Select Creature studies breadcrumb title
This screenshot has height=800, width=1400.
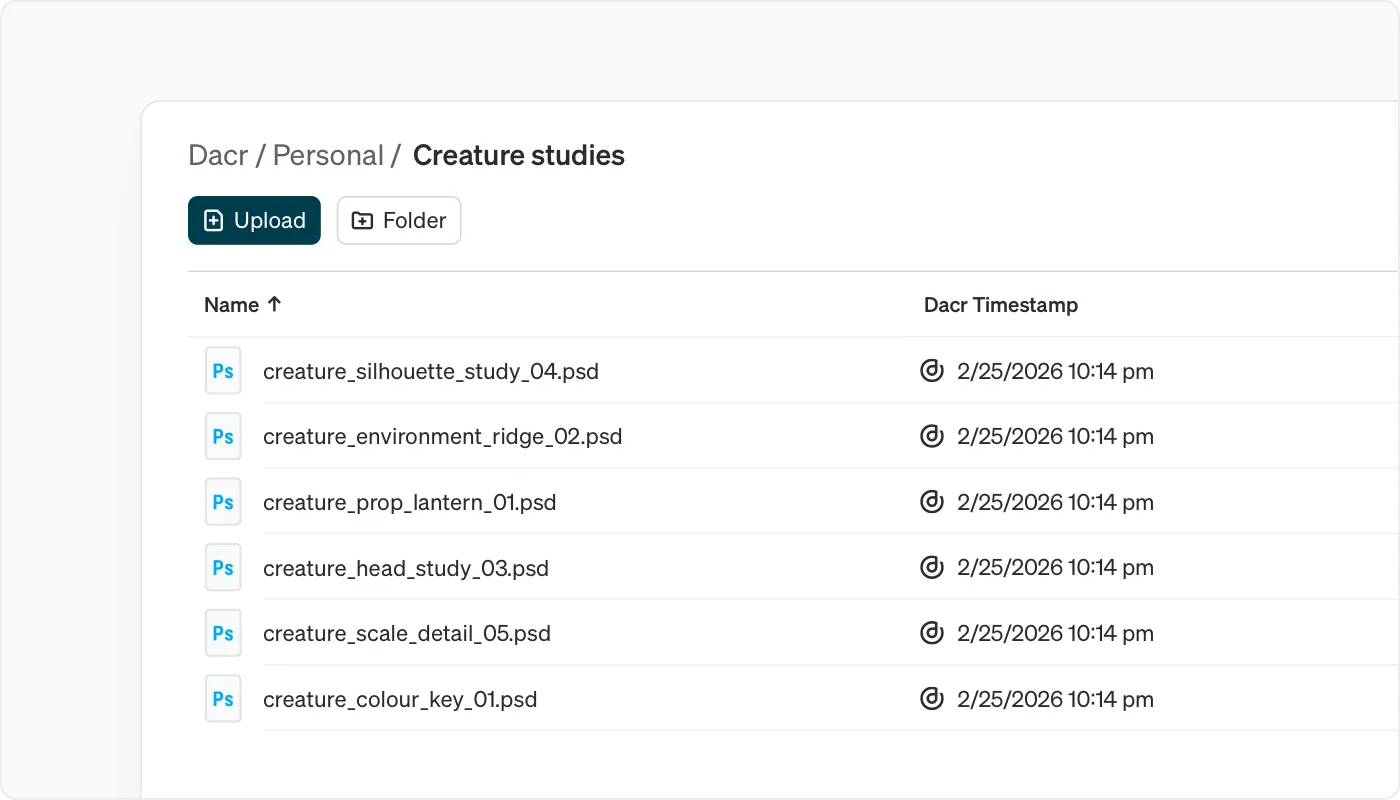click(518, 155)
